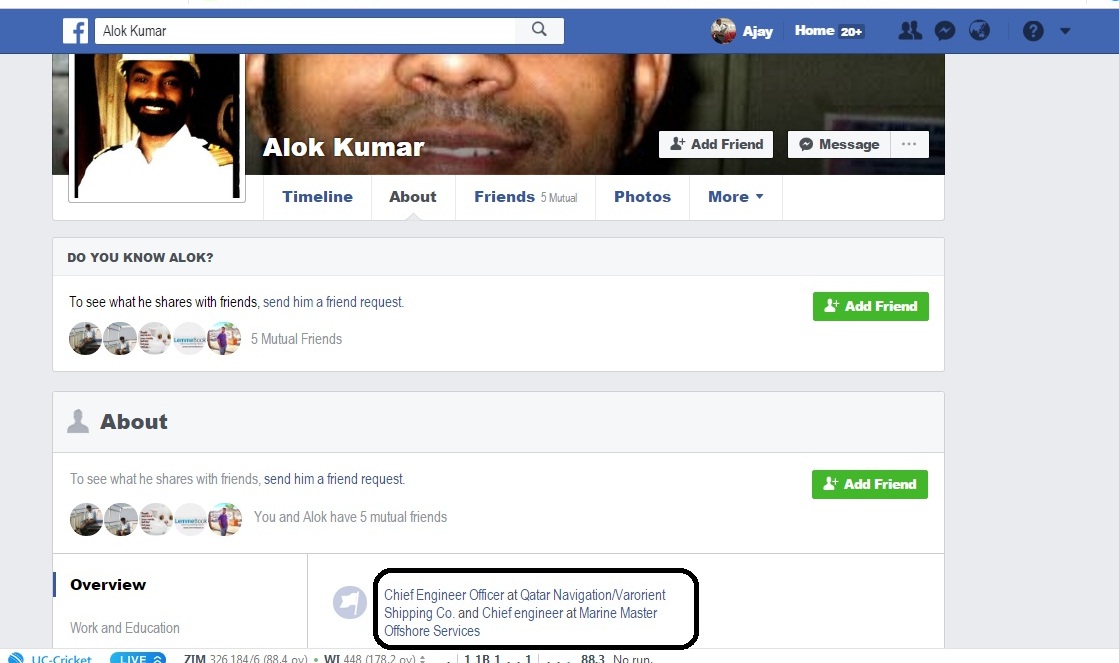Click Add Friend on the cover photo

pos(716,144)
